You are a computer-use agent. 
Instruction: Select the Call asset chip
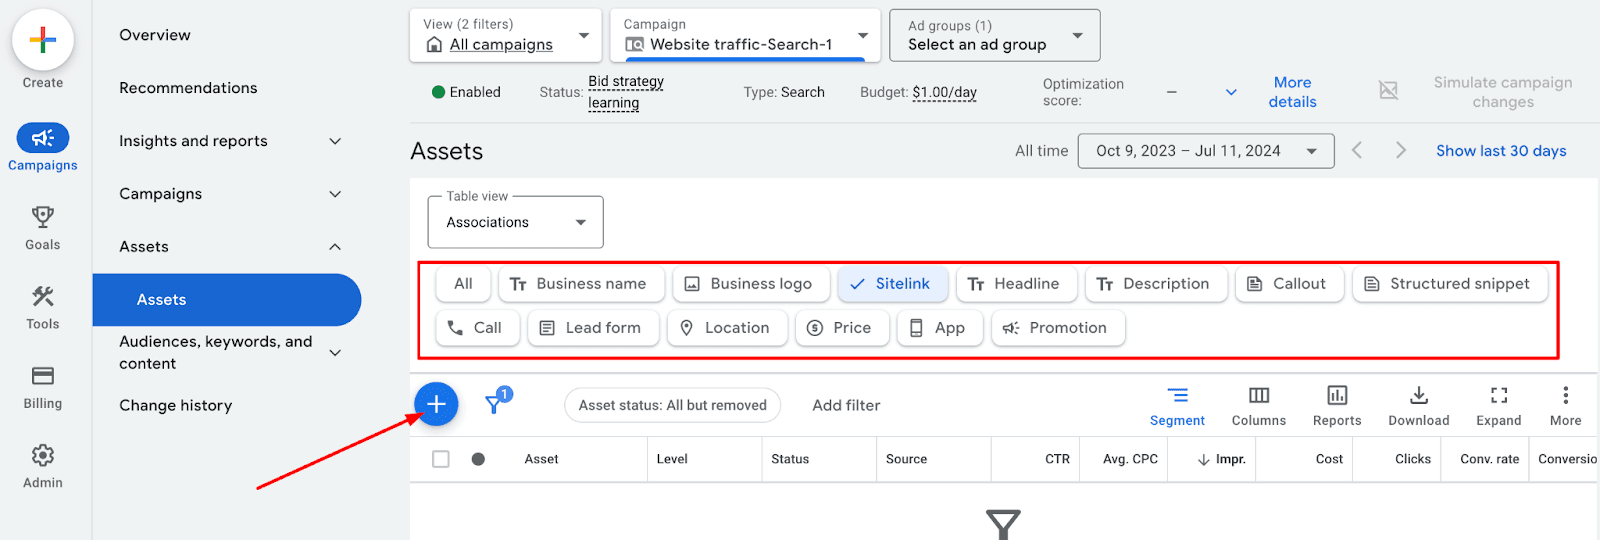pos(477,328)
